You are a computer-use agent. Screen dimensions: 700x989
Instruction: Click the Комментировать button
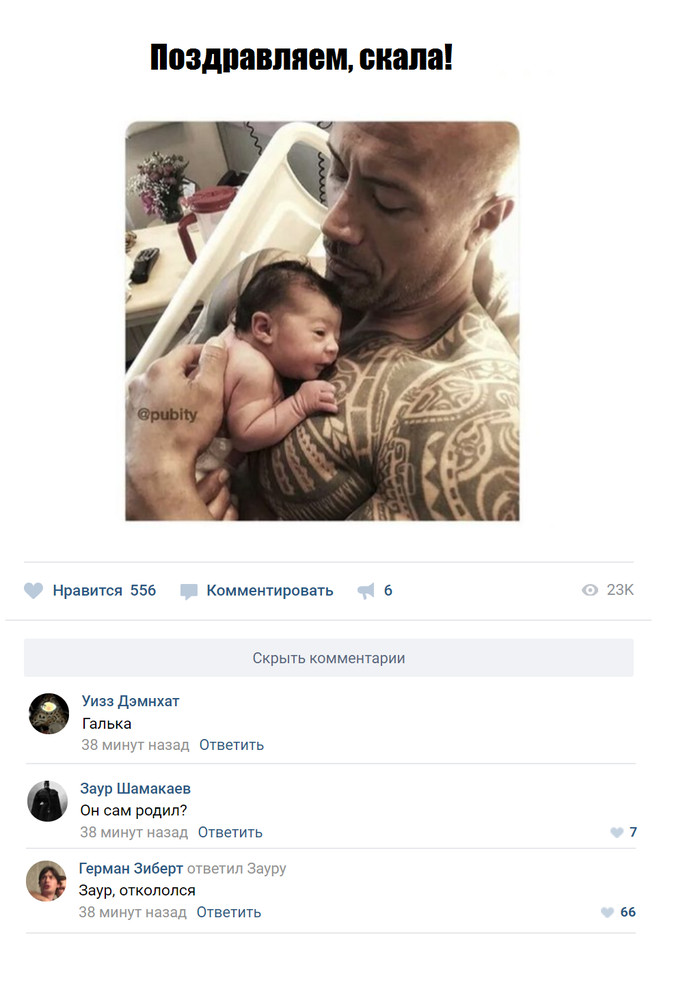[x=257, y=591]
